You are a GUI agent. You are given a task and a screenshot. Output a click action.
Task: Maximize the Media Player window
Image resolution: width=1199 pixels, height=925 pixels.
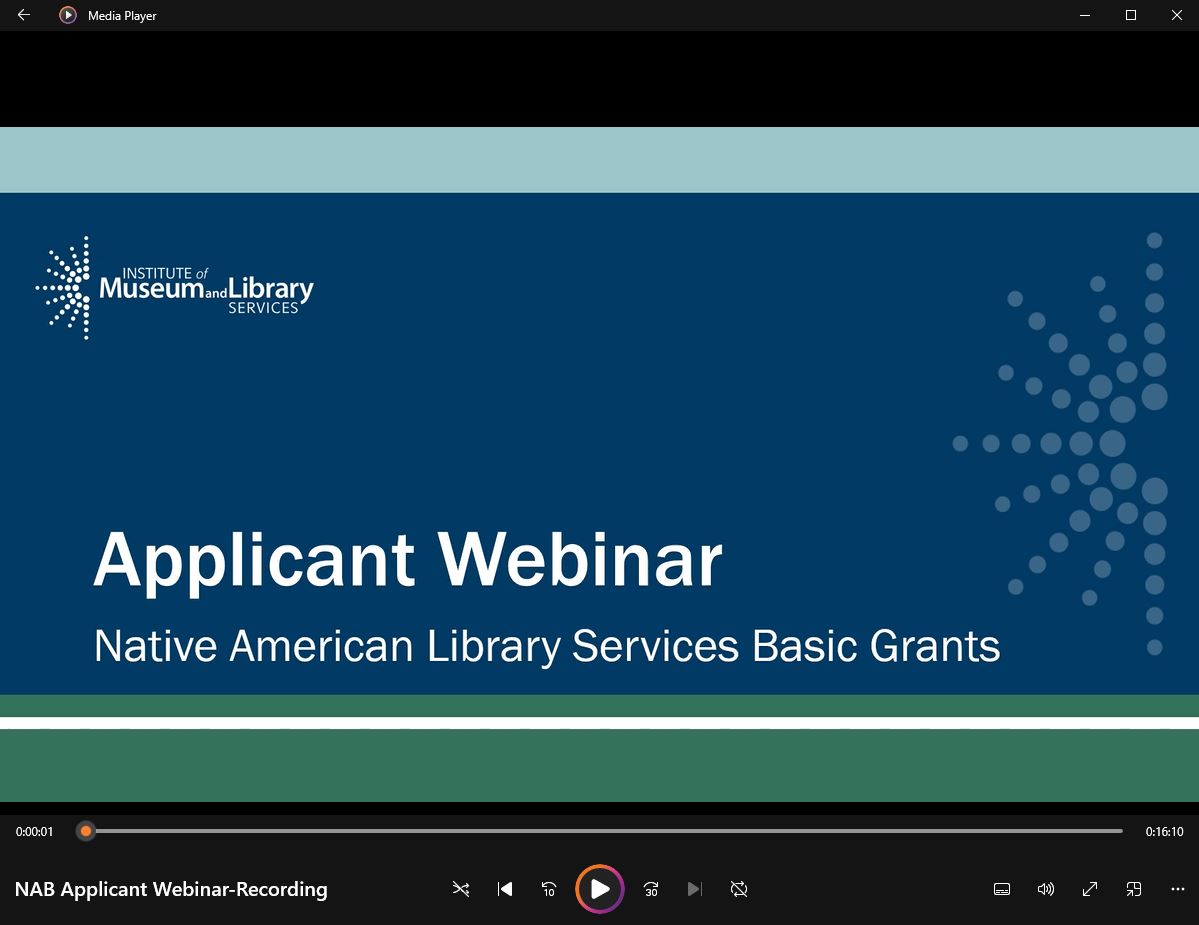[1130, 15]
